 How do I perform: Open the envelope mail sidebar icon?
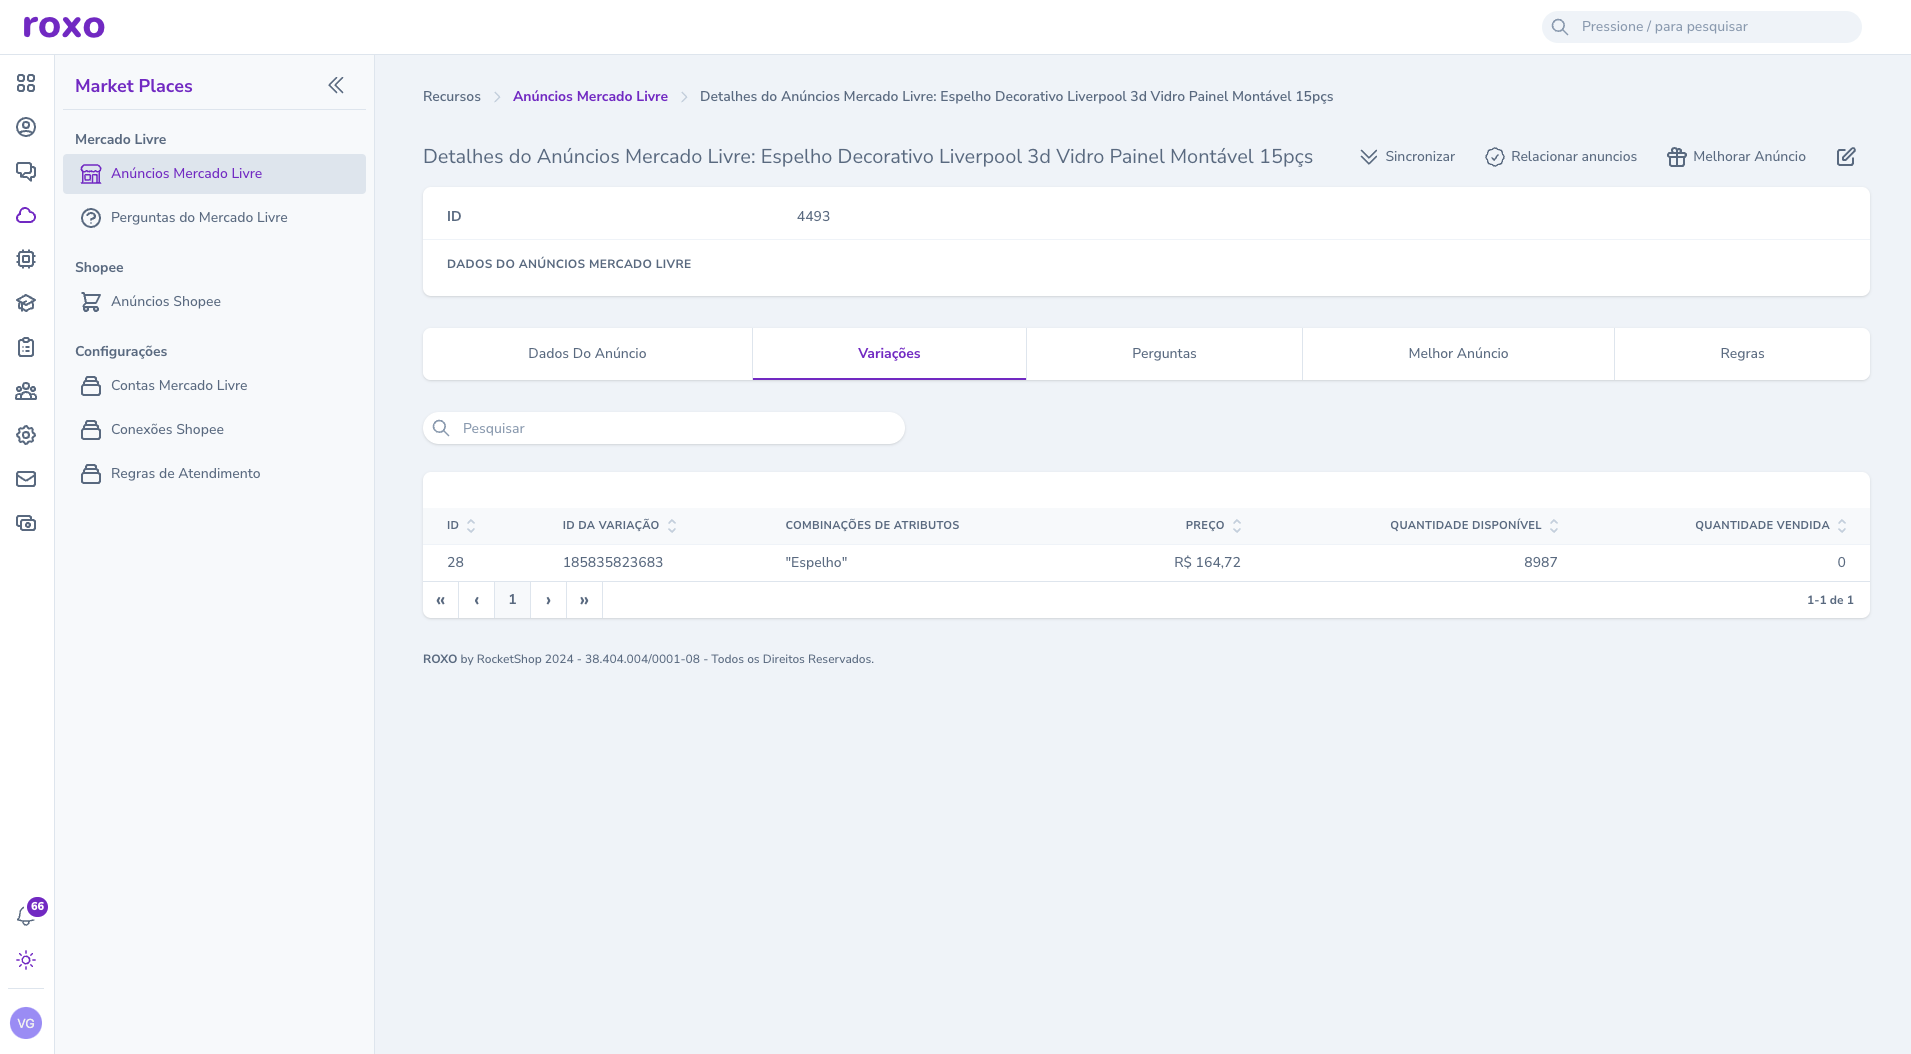click(26, 479)
